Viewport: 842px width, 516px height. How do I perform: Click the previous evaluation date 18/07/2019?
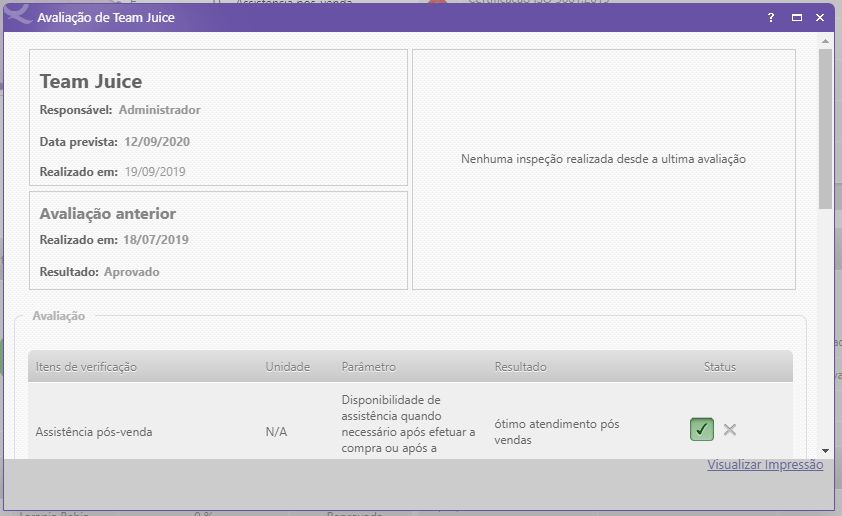156,239
